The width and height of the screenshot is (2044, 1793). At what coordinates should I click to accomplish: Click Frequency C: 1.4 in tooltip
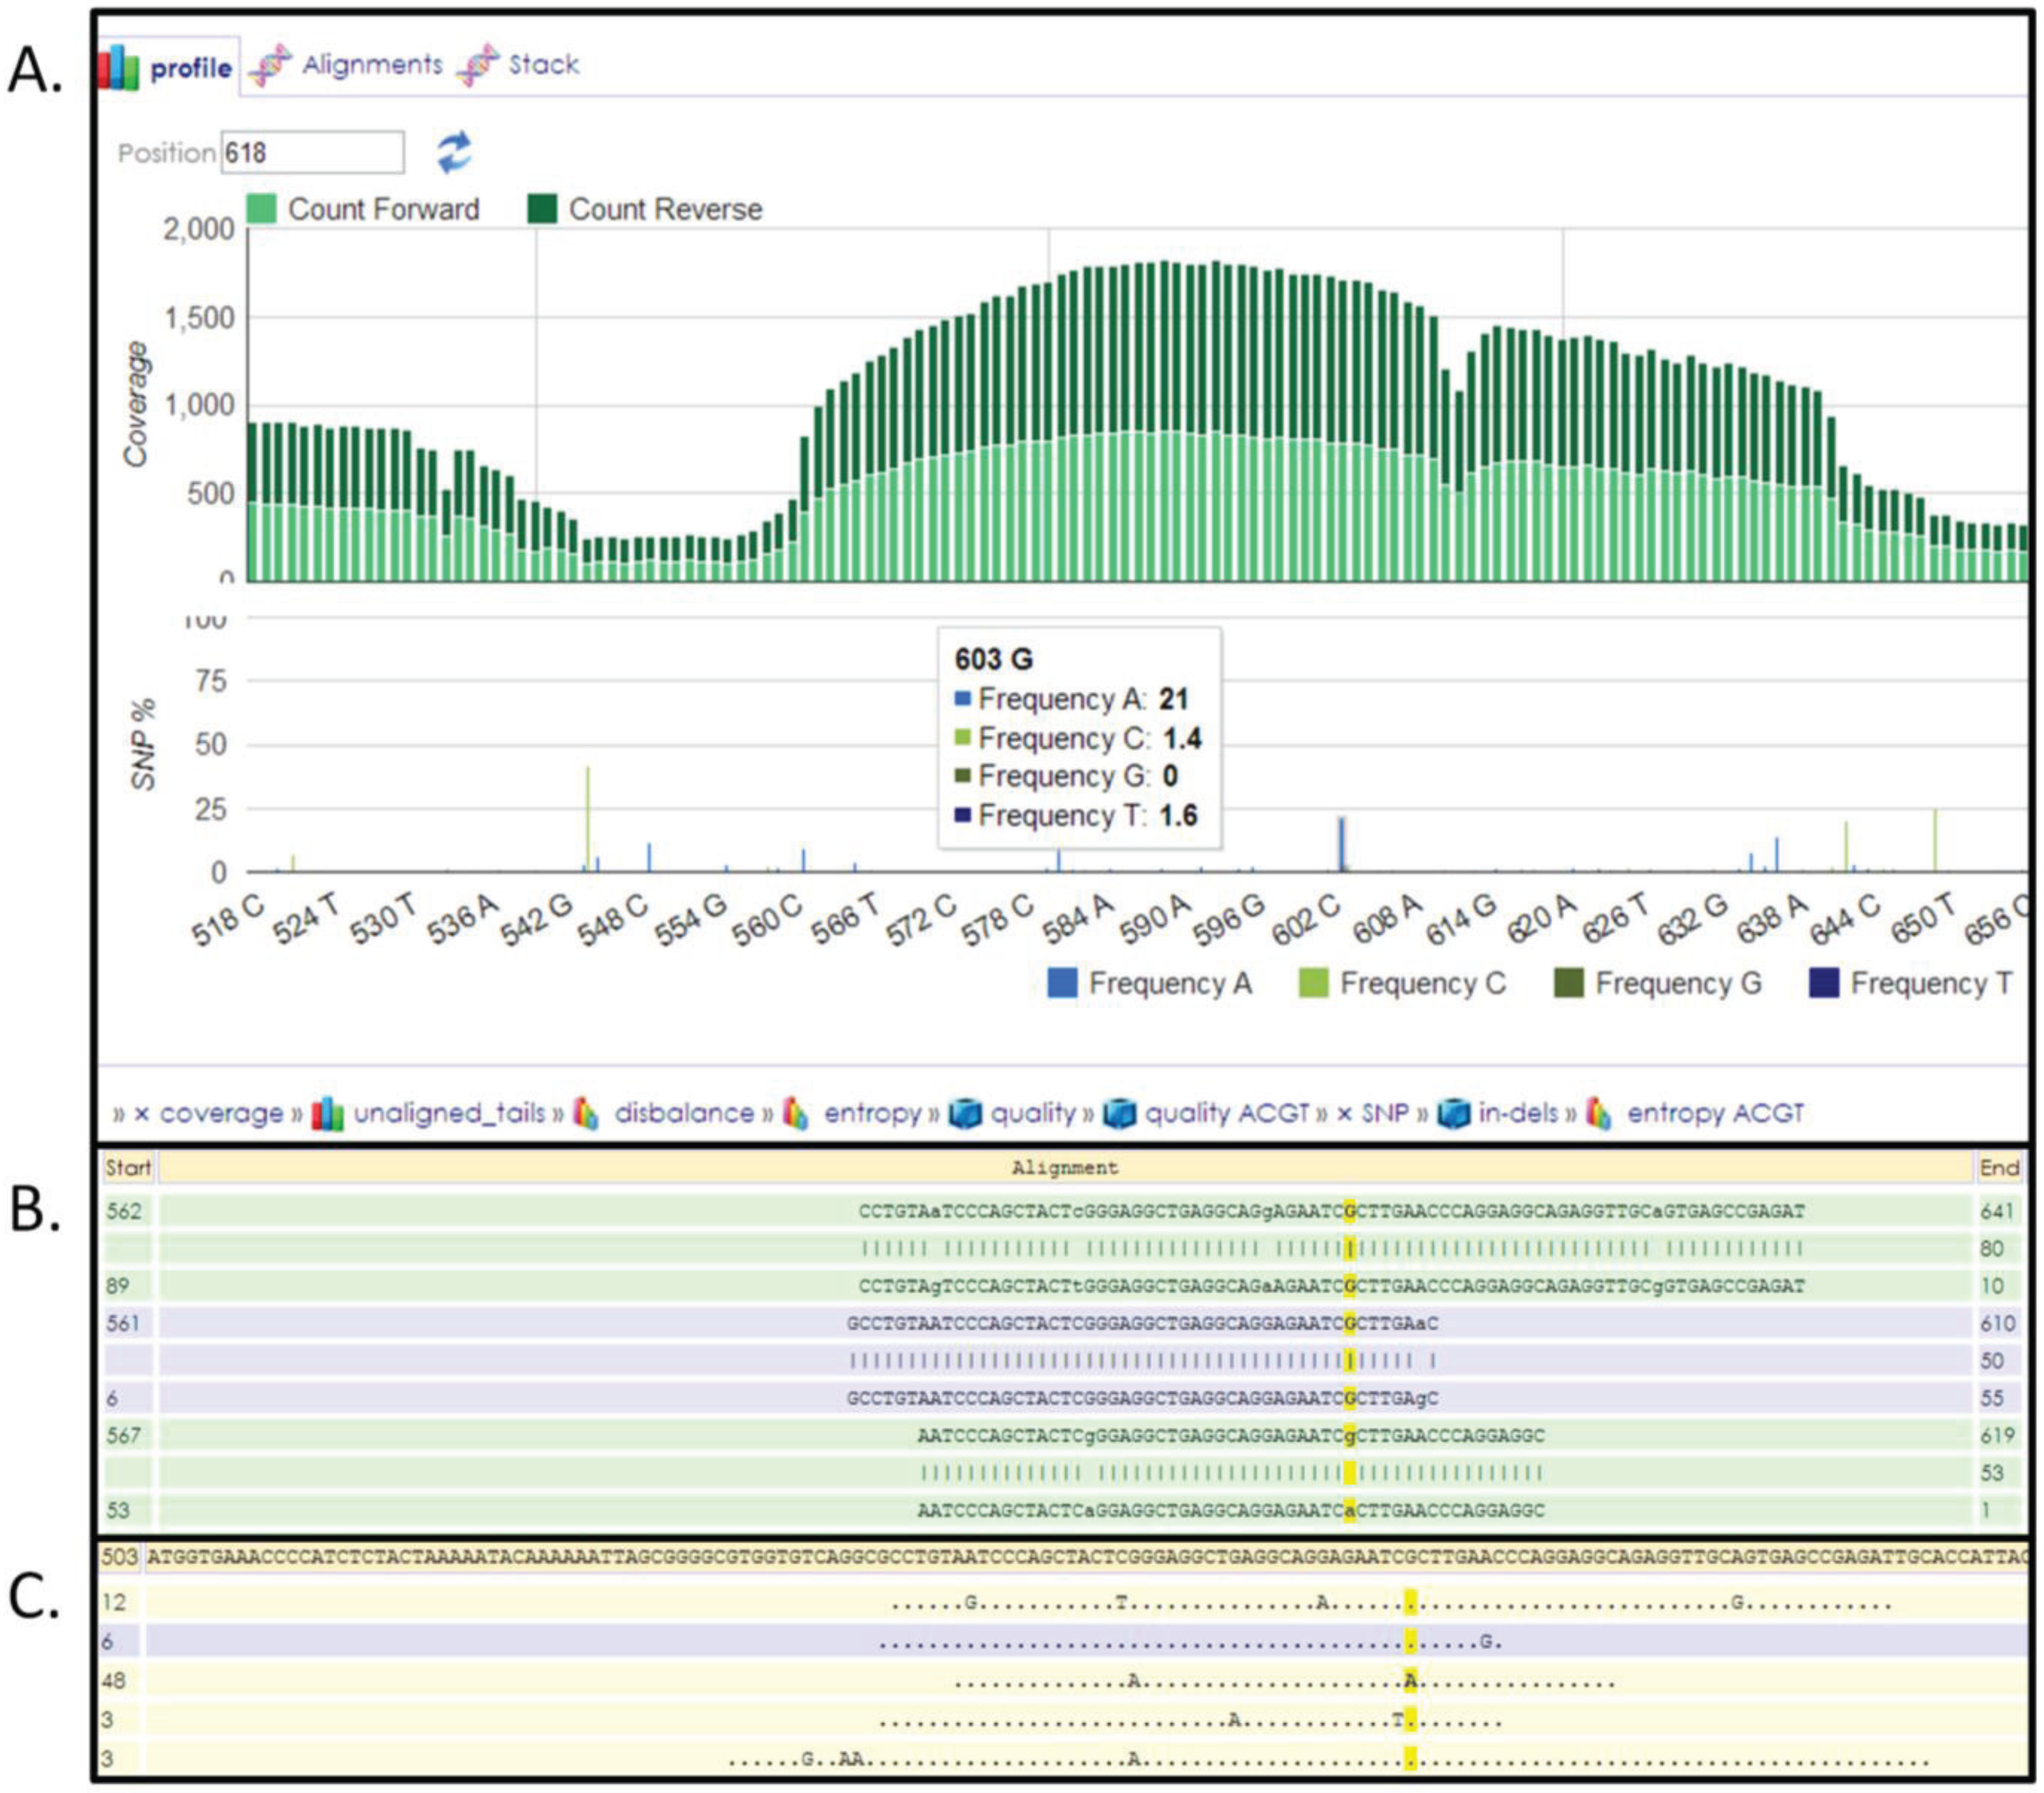(x=1078, y=738)
